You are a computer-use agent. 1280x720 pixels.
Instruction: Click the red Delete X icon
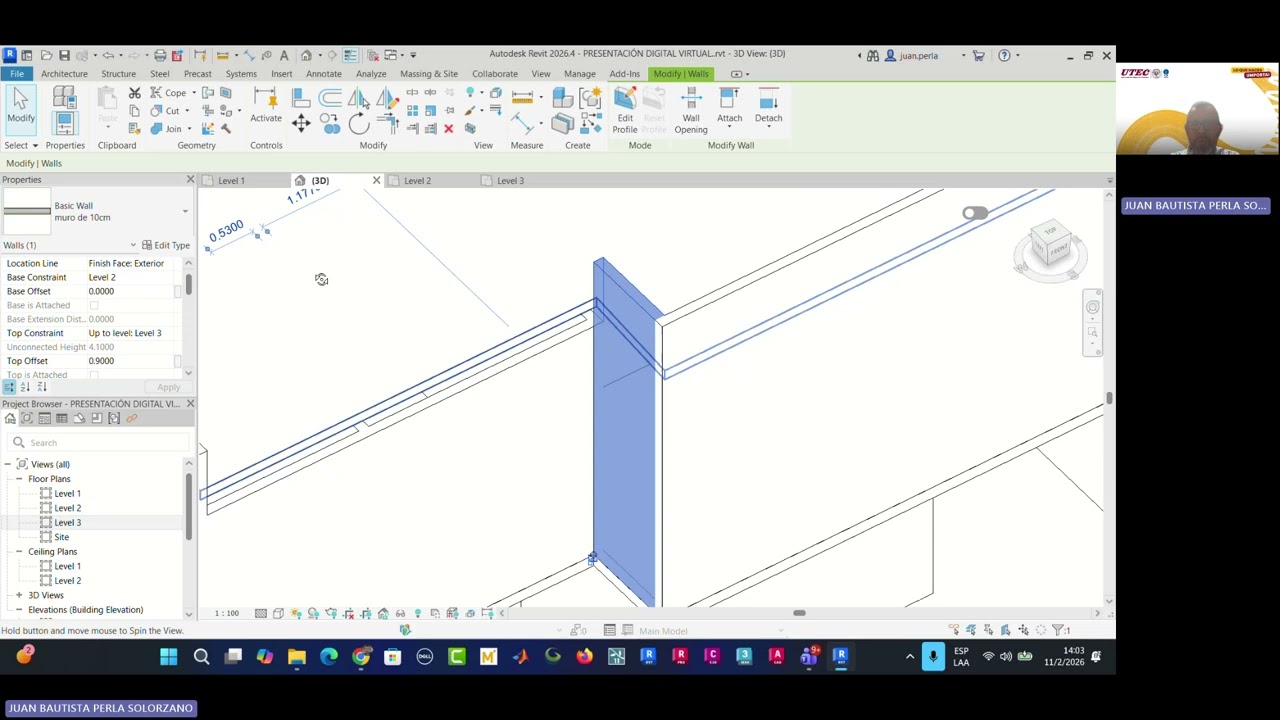(x=448, y=129)
